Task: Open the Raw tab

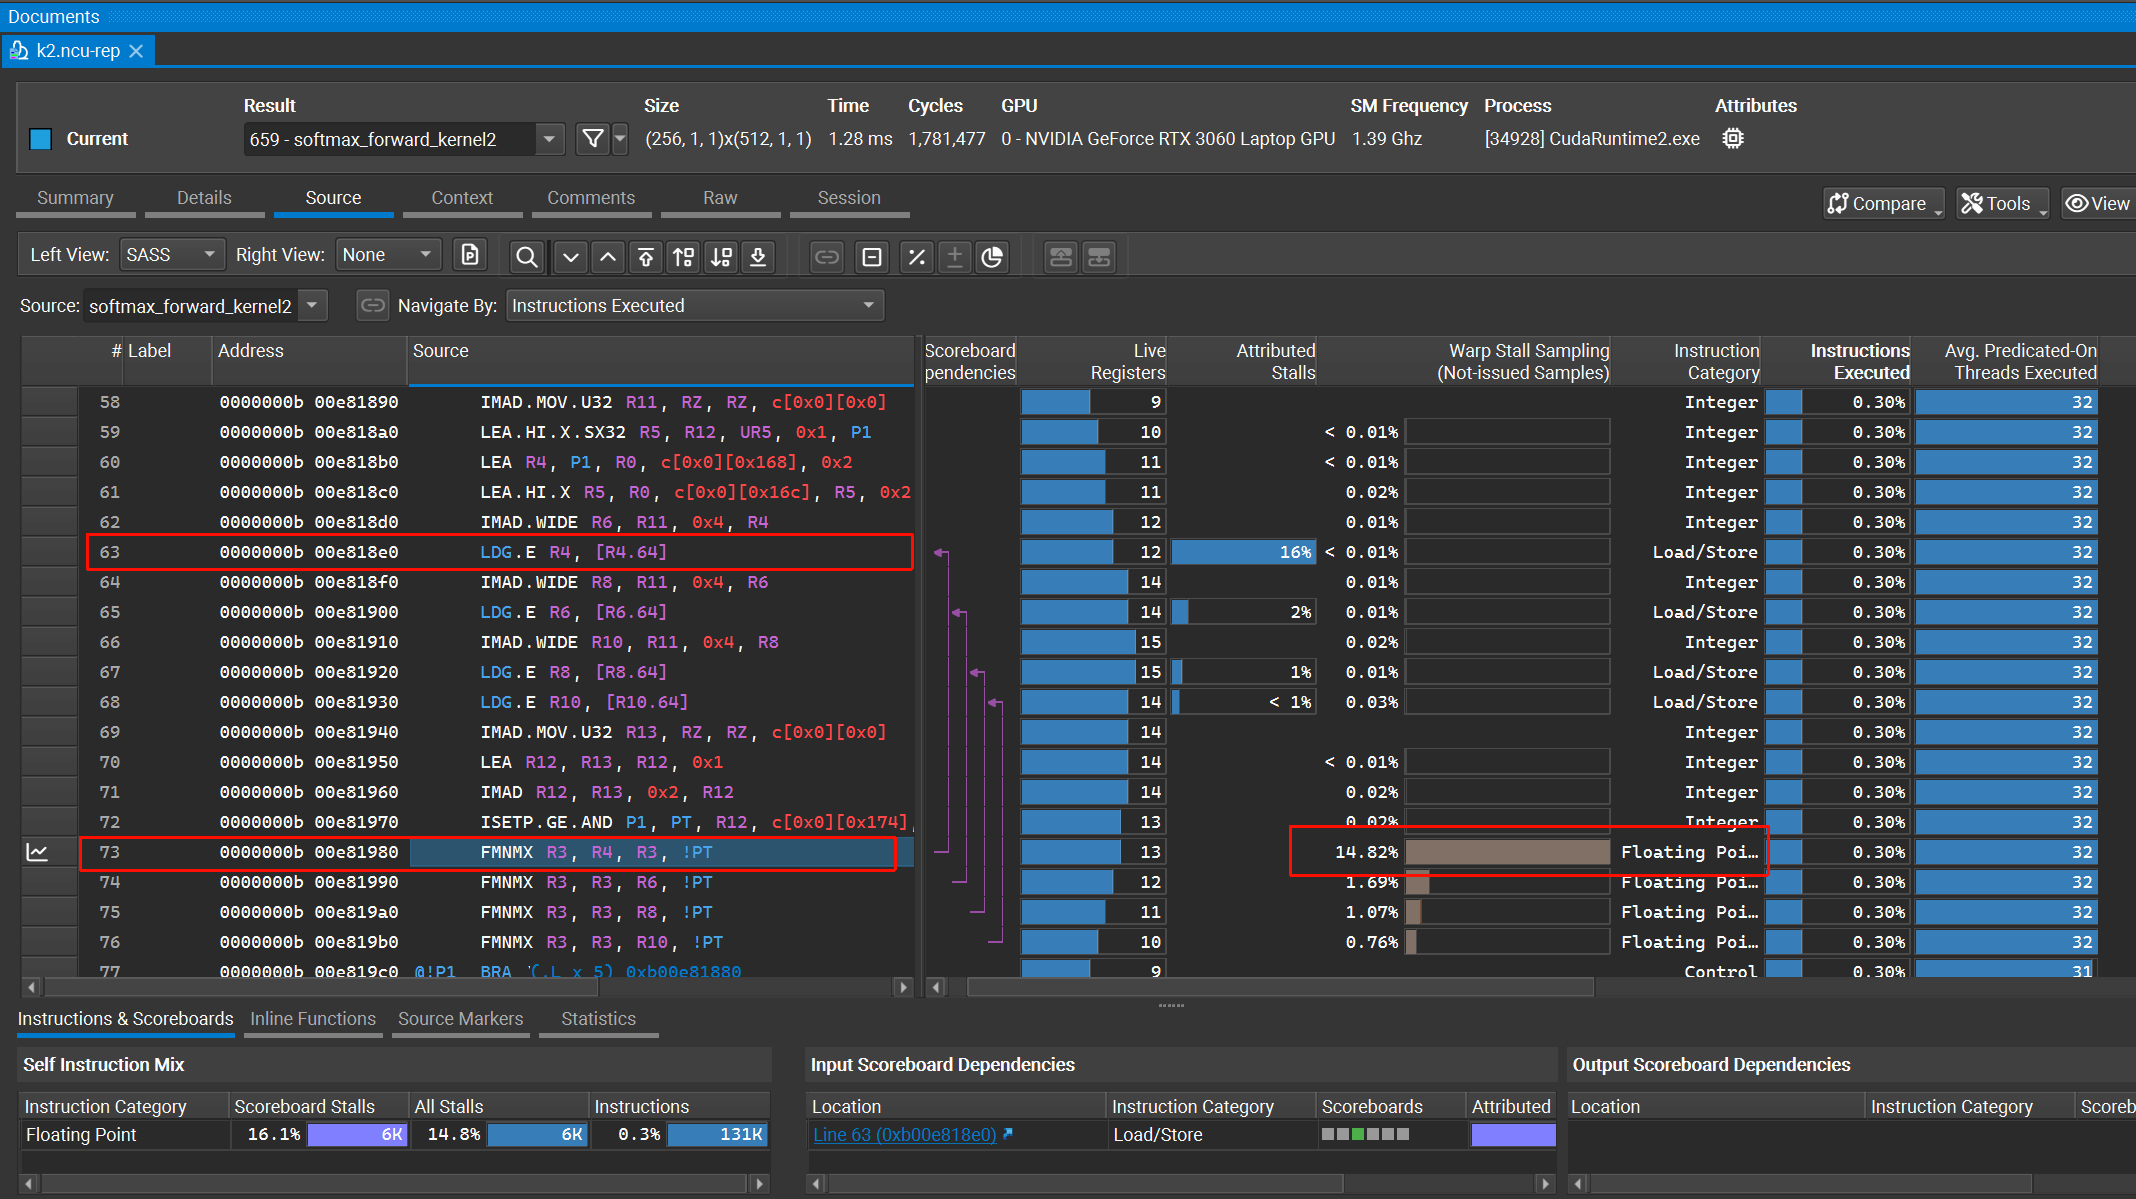Action: point(720,198)
